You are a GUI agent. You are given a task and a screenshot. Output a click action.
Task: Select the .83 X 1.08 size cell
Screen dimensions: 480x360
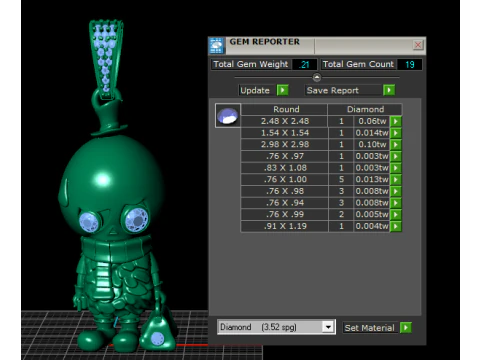284,168
